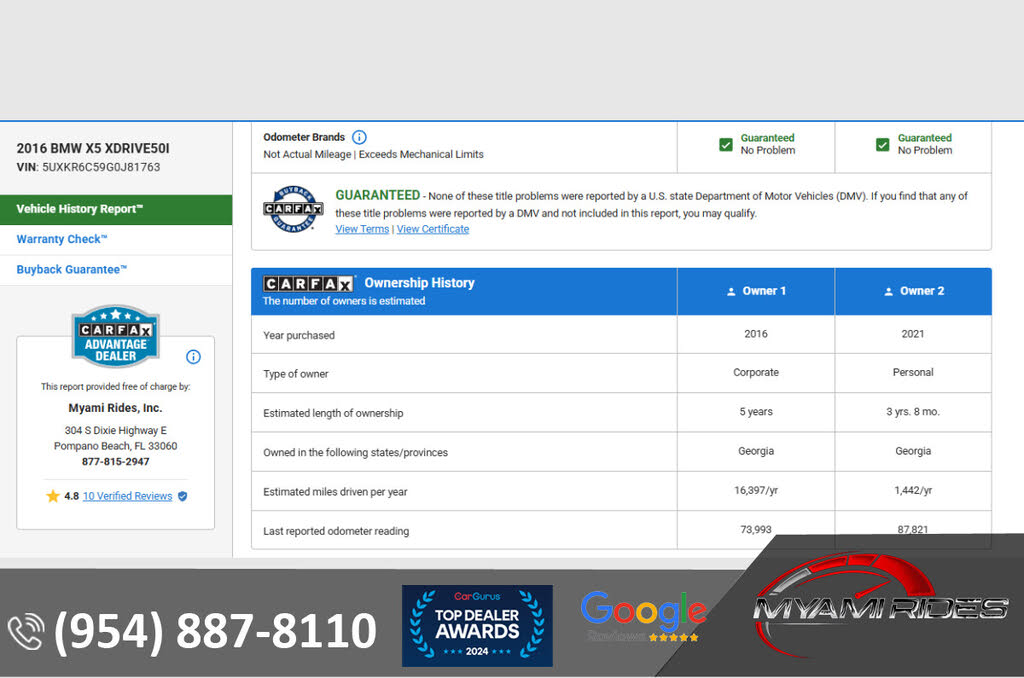The image size is (1024, 678).
Task: Click the 304 S Dixie Highway E address
Action: click(116, 430)
